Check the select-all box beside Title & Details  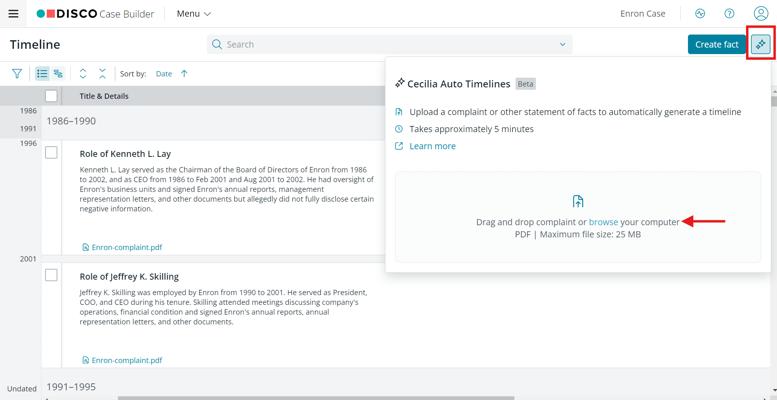[51, 96]
